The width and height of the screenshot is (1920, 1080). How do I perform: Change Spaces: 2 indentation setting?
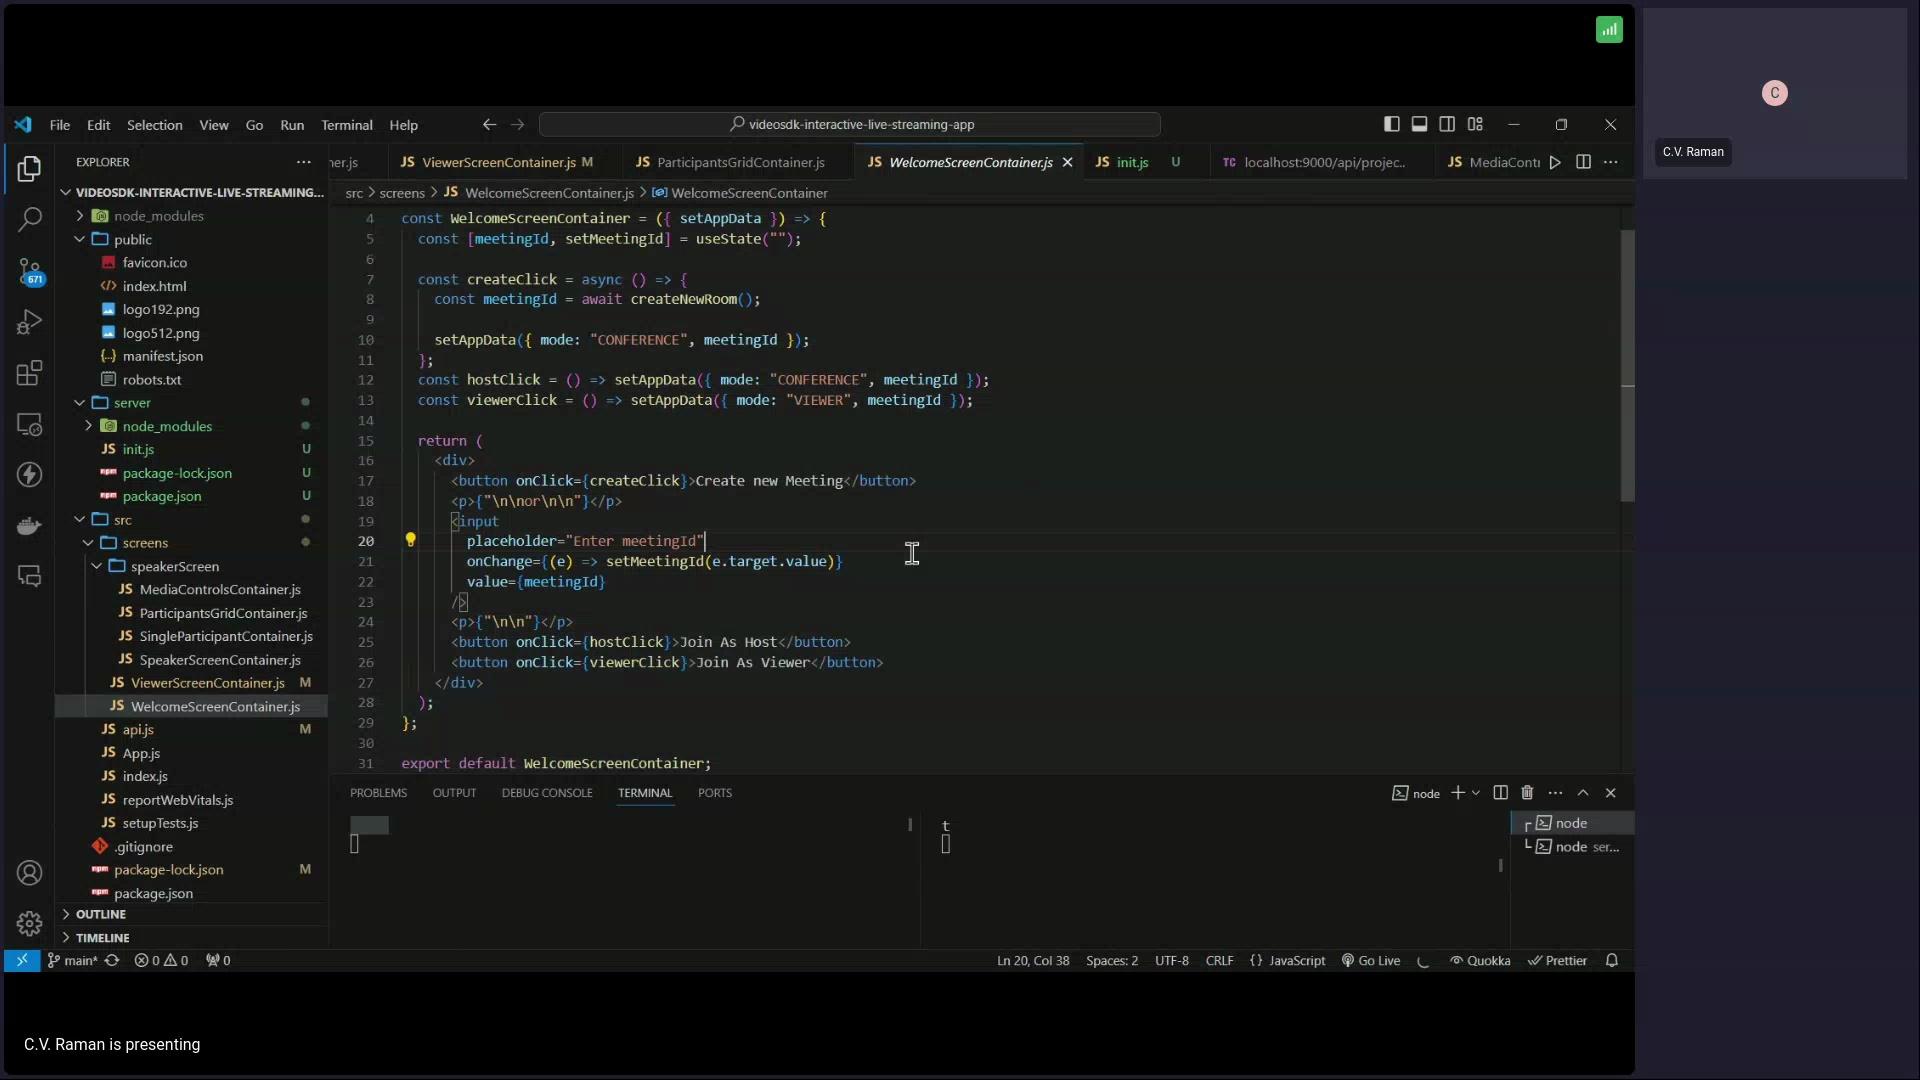point(1112,960)
